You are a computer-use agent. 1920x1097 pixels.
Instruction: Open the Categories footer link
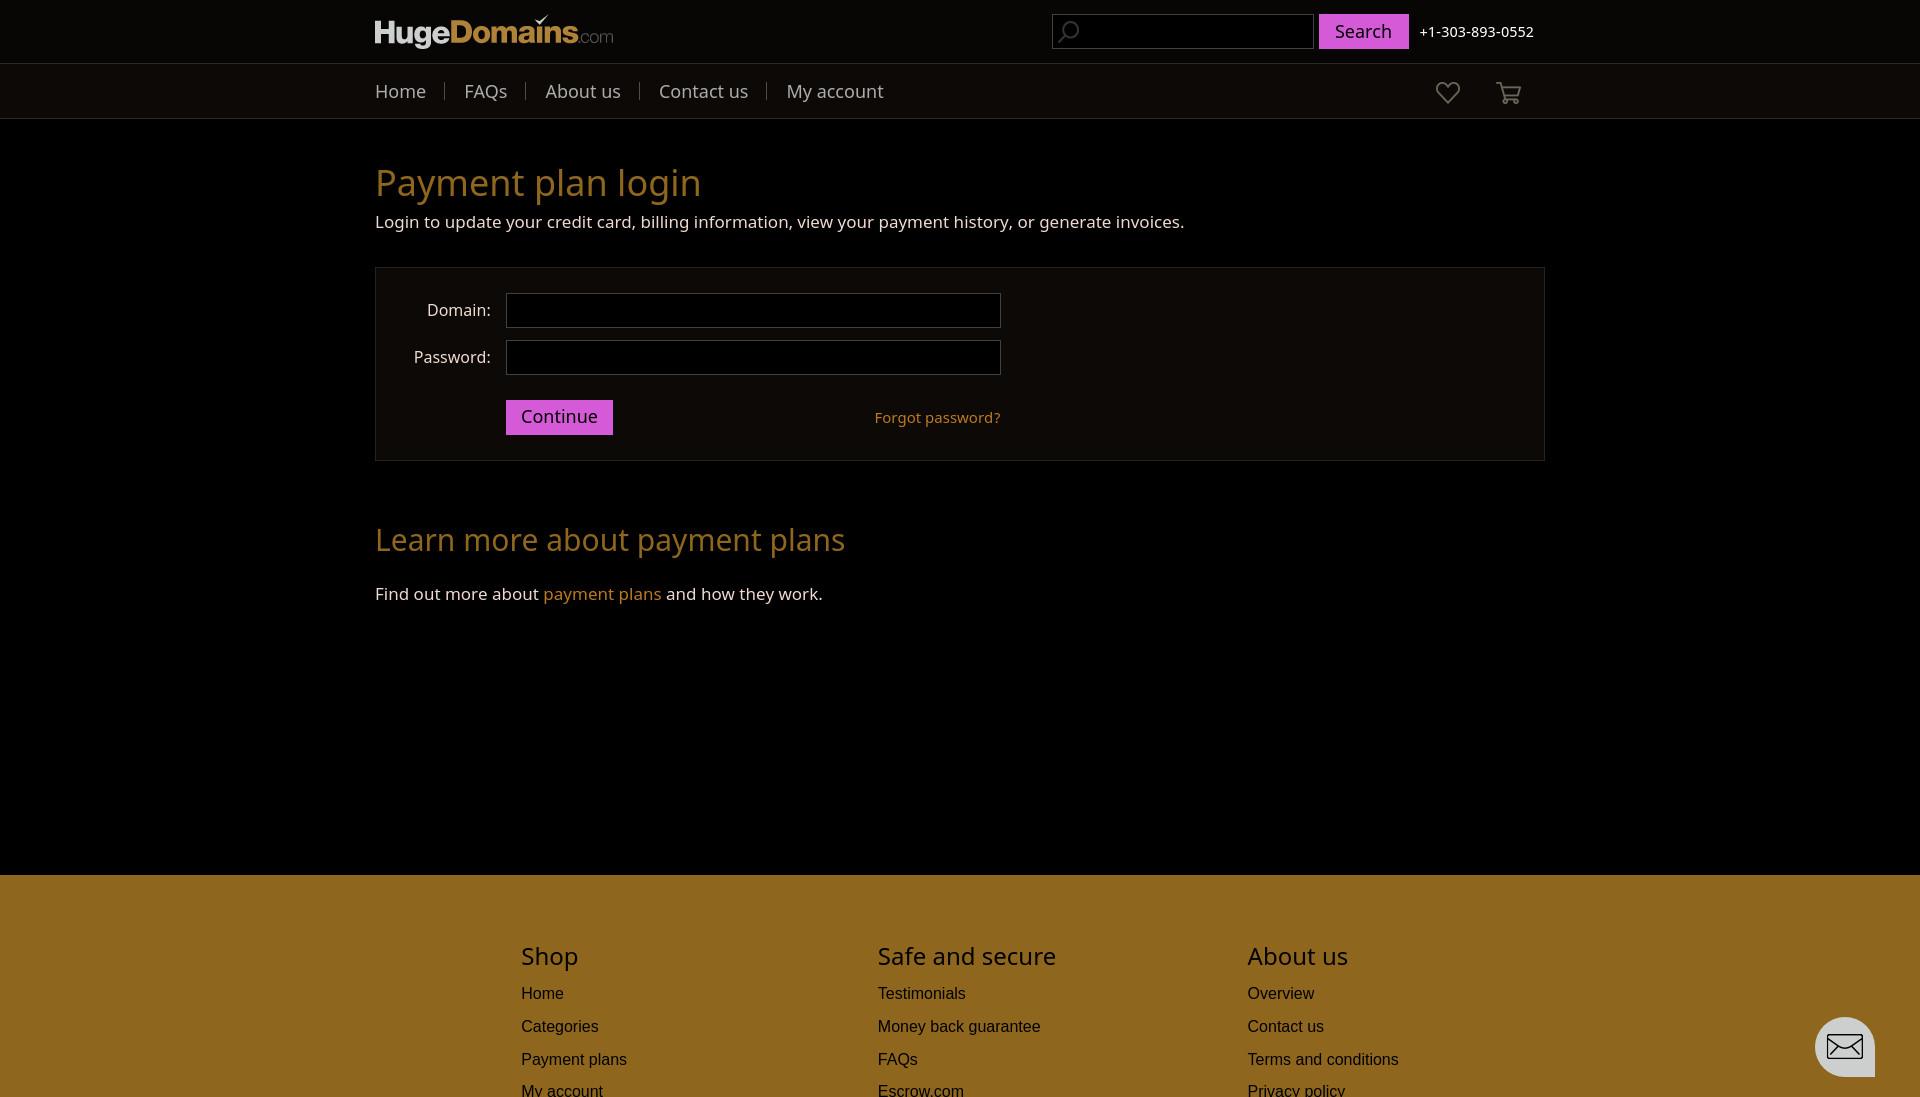[559, 1027]
